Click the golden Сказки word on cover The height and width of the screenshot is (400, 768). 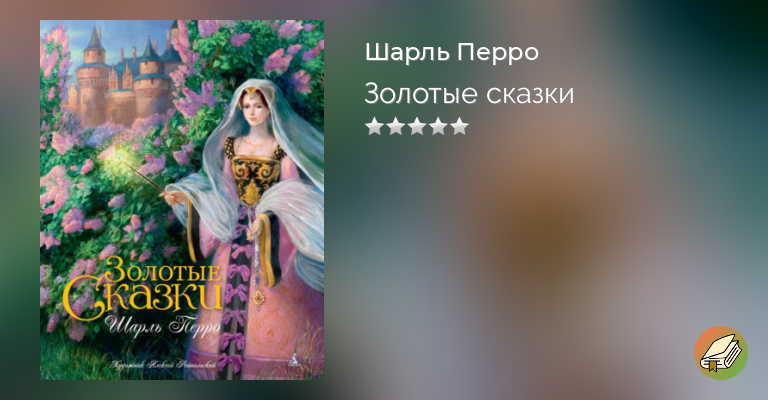coord(143,295)
